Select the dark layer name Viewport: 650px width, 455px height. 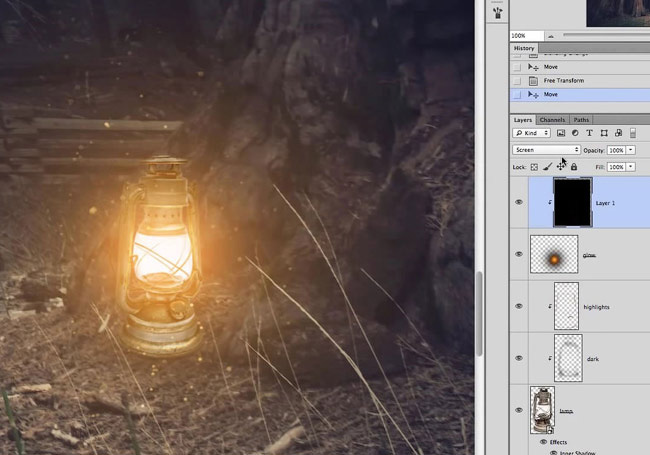click(593, 359)
